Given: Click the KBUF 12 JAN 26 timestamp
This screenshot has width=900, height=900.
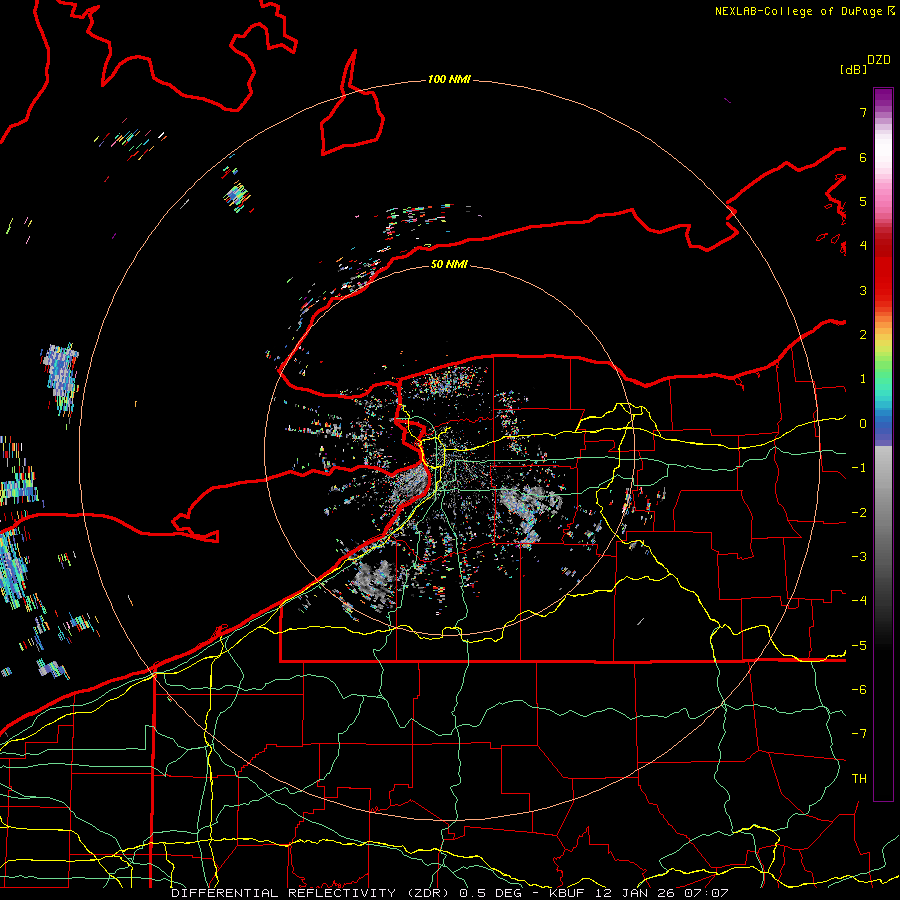Looking at the screenshot, I should tap(639, 893).
